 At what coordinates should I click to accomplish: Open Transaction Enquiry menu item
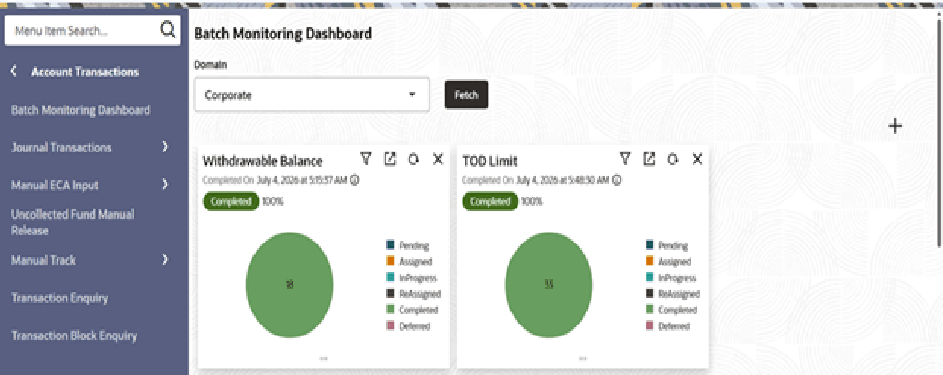pos(60,298)
